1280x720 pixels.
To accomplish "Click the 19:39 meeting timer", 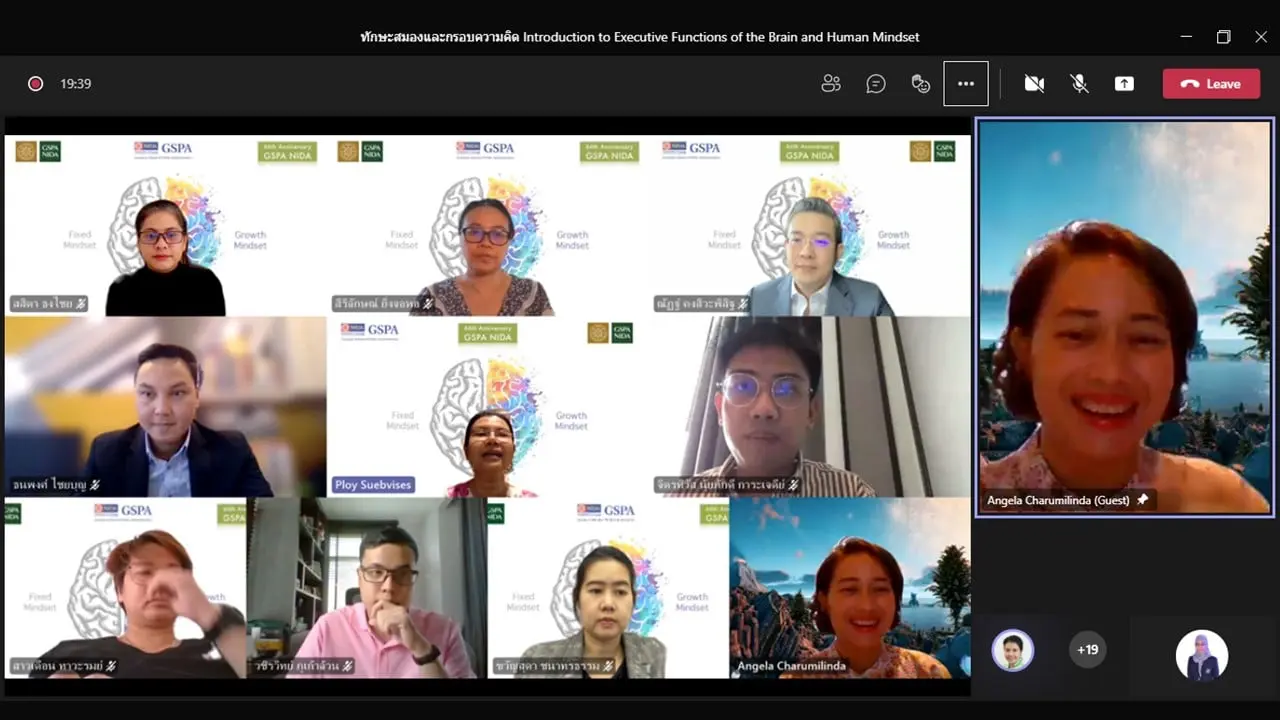I will pos(76,84).
